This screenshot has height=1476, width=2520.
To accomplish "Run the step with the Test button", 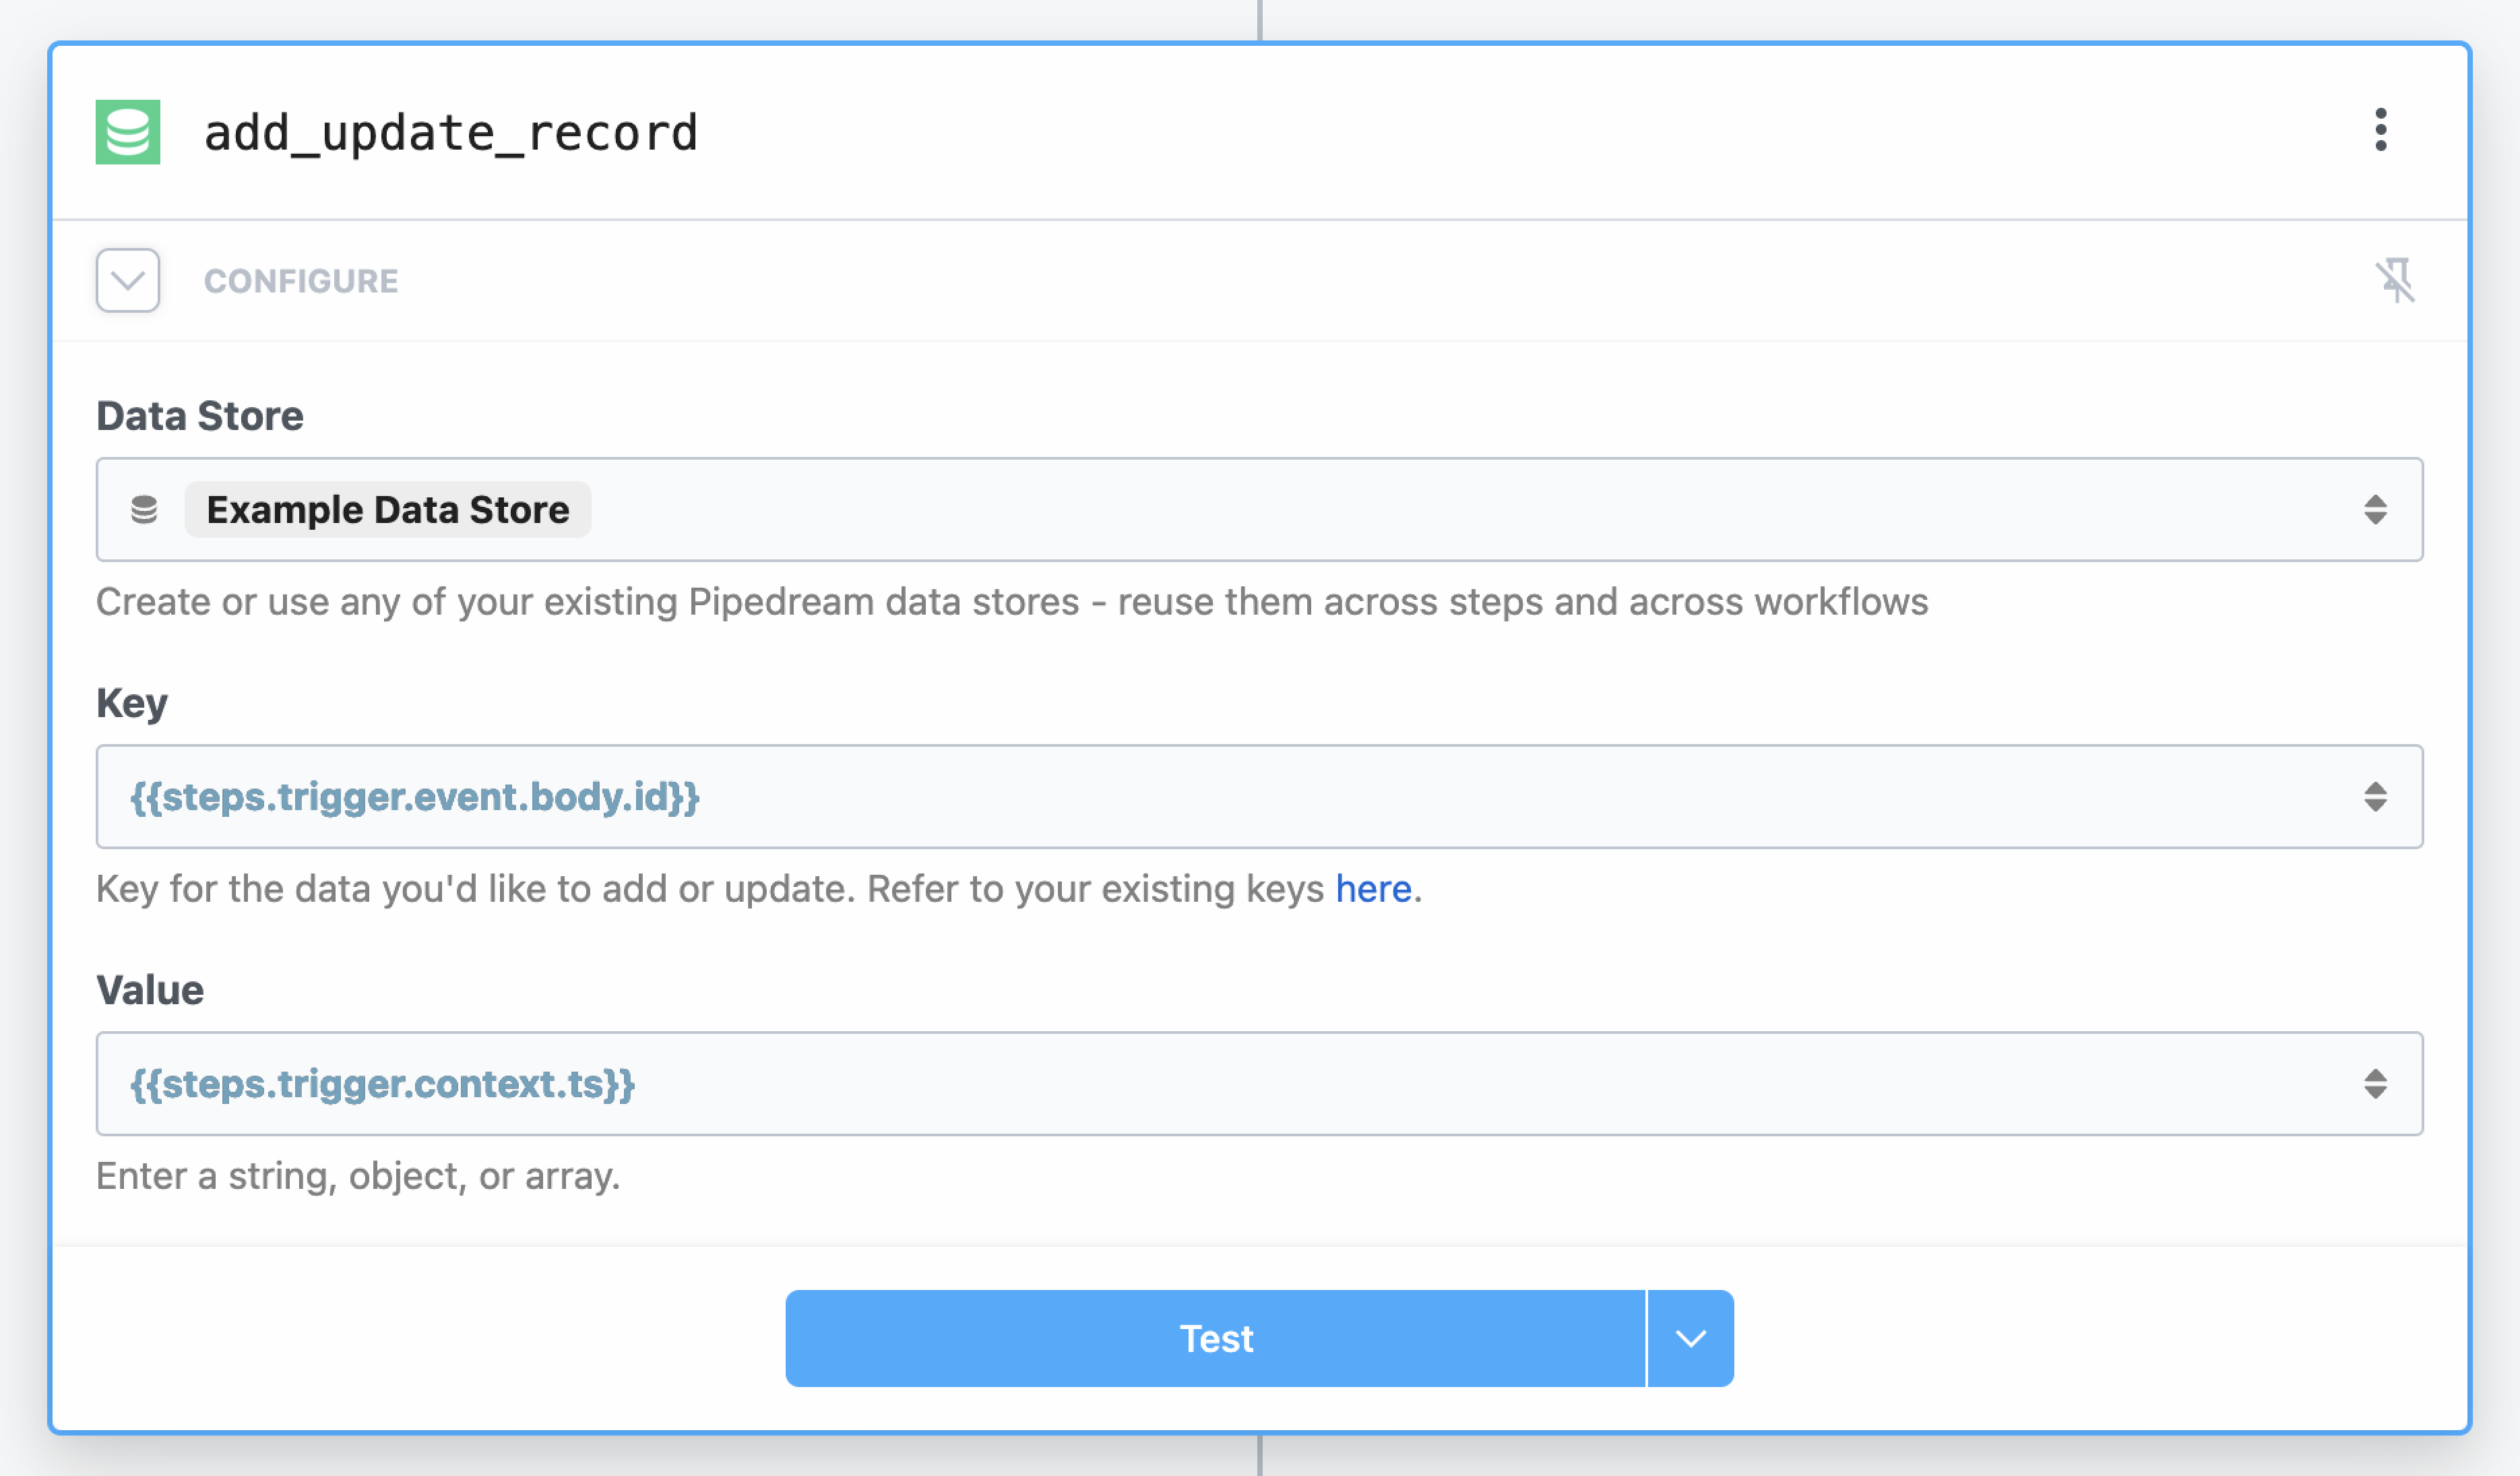I will [x=1215, y=1339].
